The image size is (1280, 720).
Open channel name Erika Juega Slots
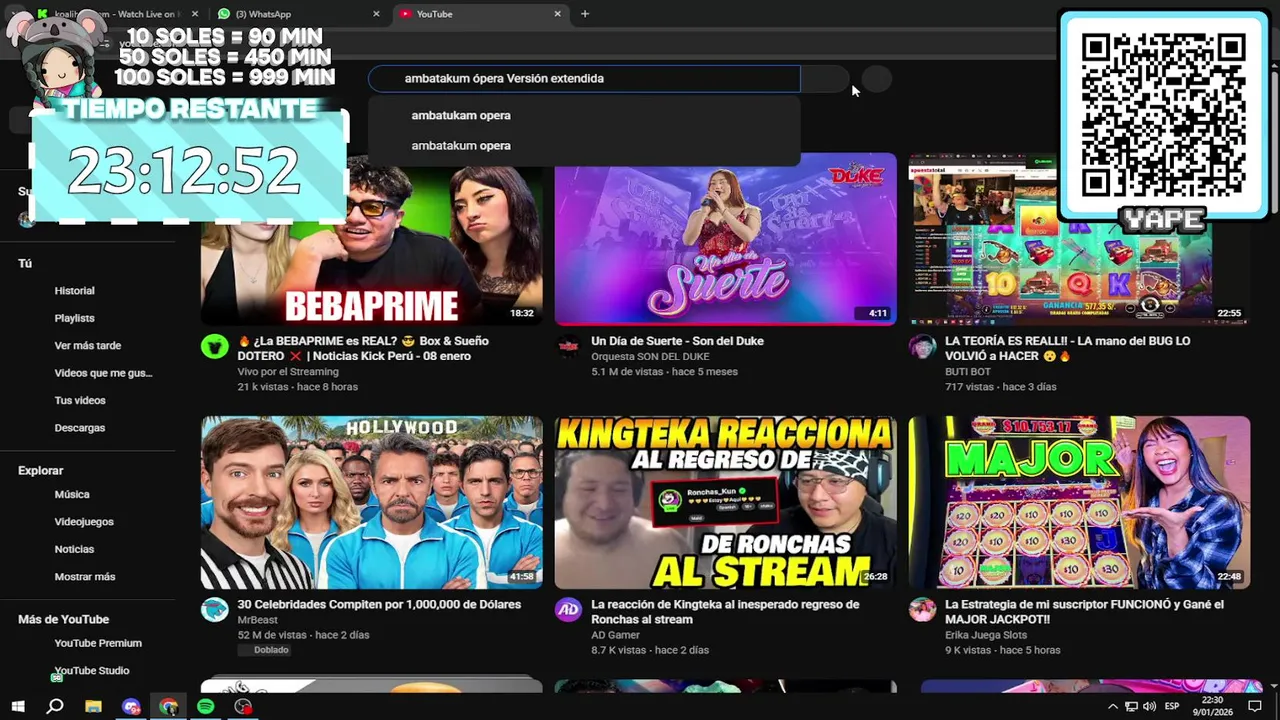coord(986,635)
